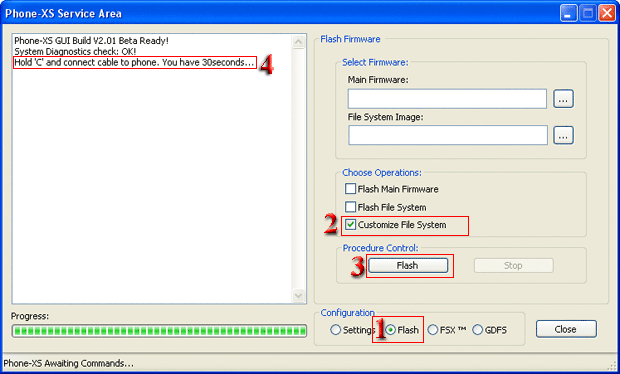Close the Service Area via Close button
The width and height of the screenshot is (620, 374).
(x=566, y=329)
